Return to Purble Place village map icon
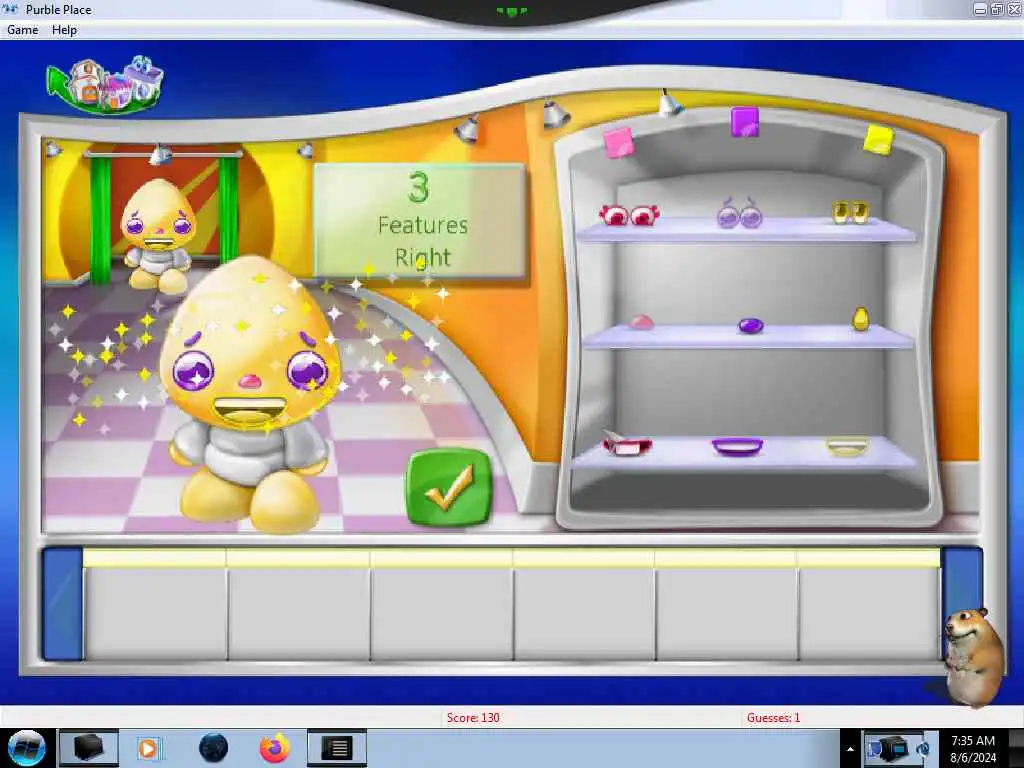1024x768 pixels. [104, 85]
